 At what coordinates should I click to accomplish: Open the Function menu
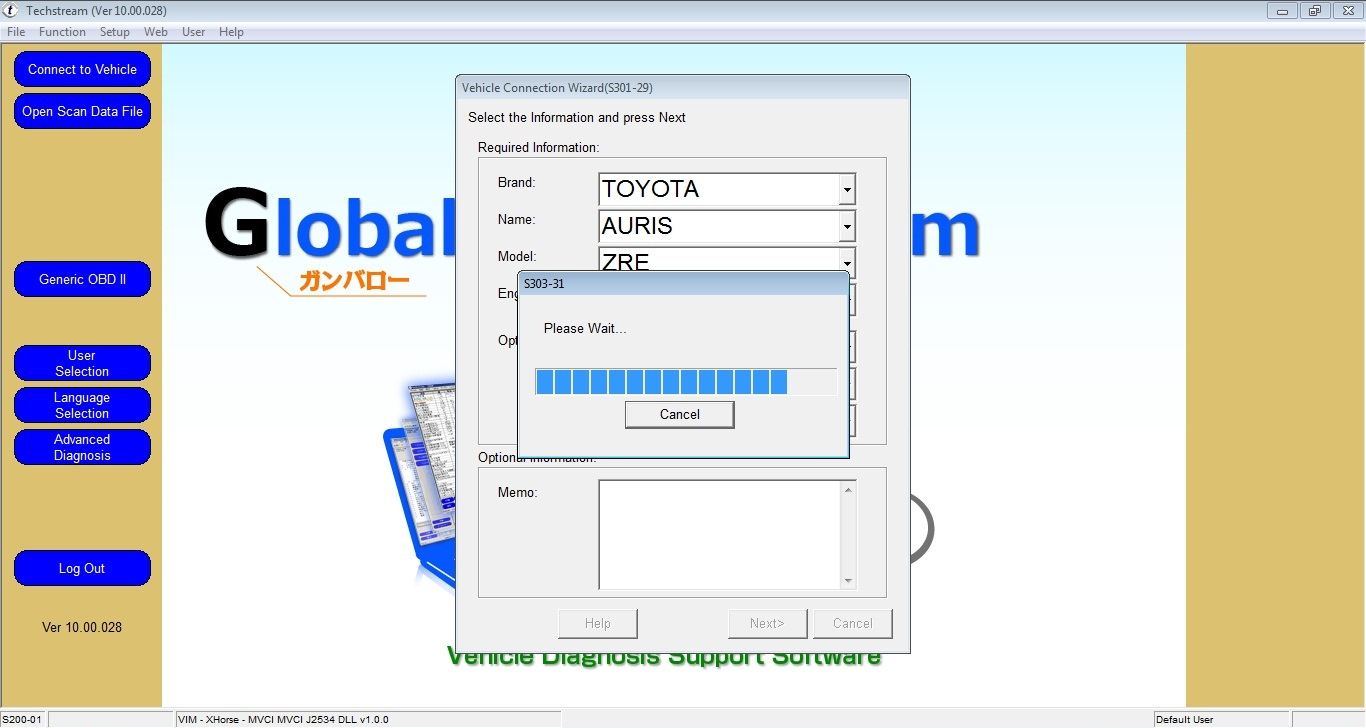coord(62,32)
